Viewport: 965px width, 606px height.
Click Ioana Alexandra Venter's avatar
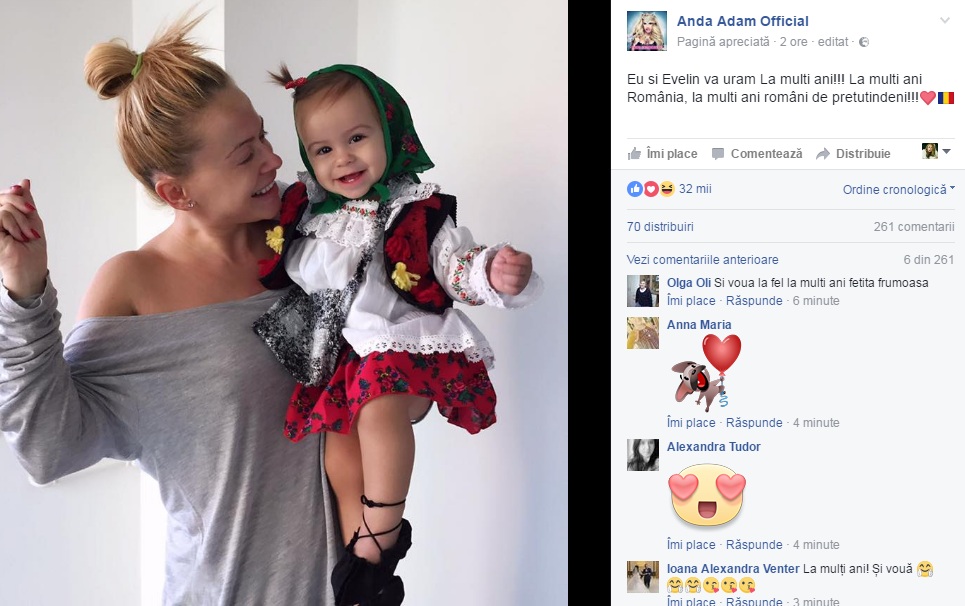[x=643, y=577]
